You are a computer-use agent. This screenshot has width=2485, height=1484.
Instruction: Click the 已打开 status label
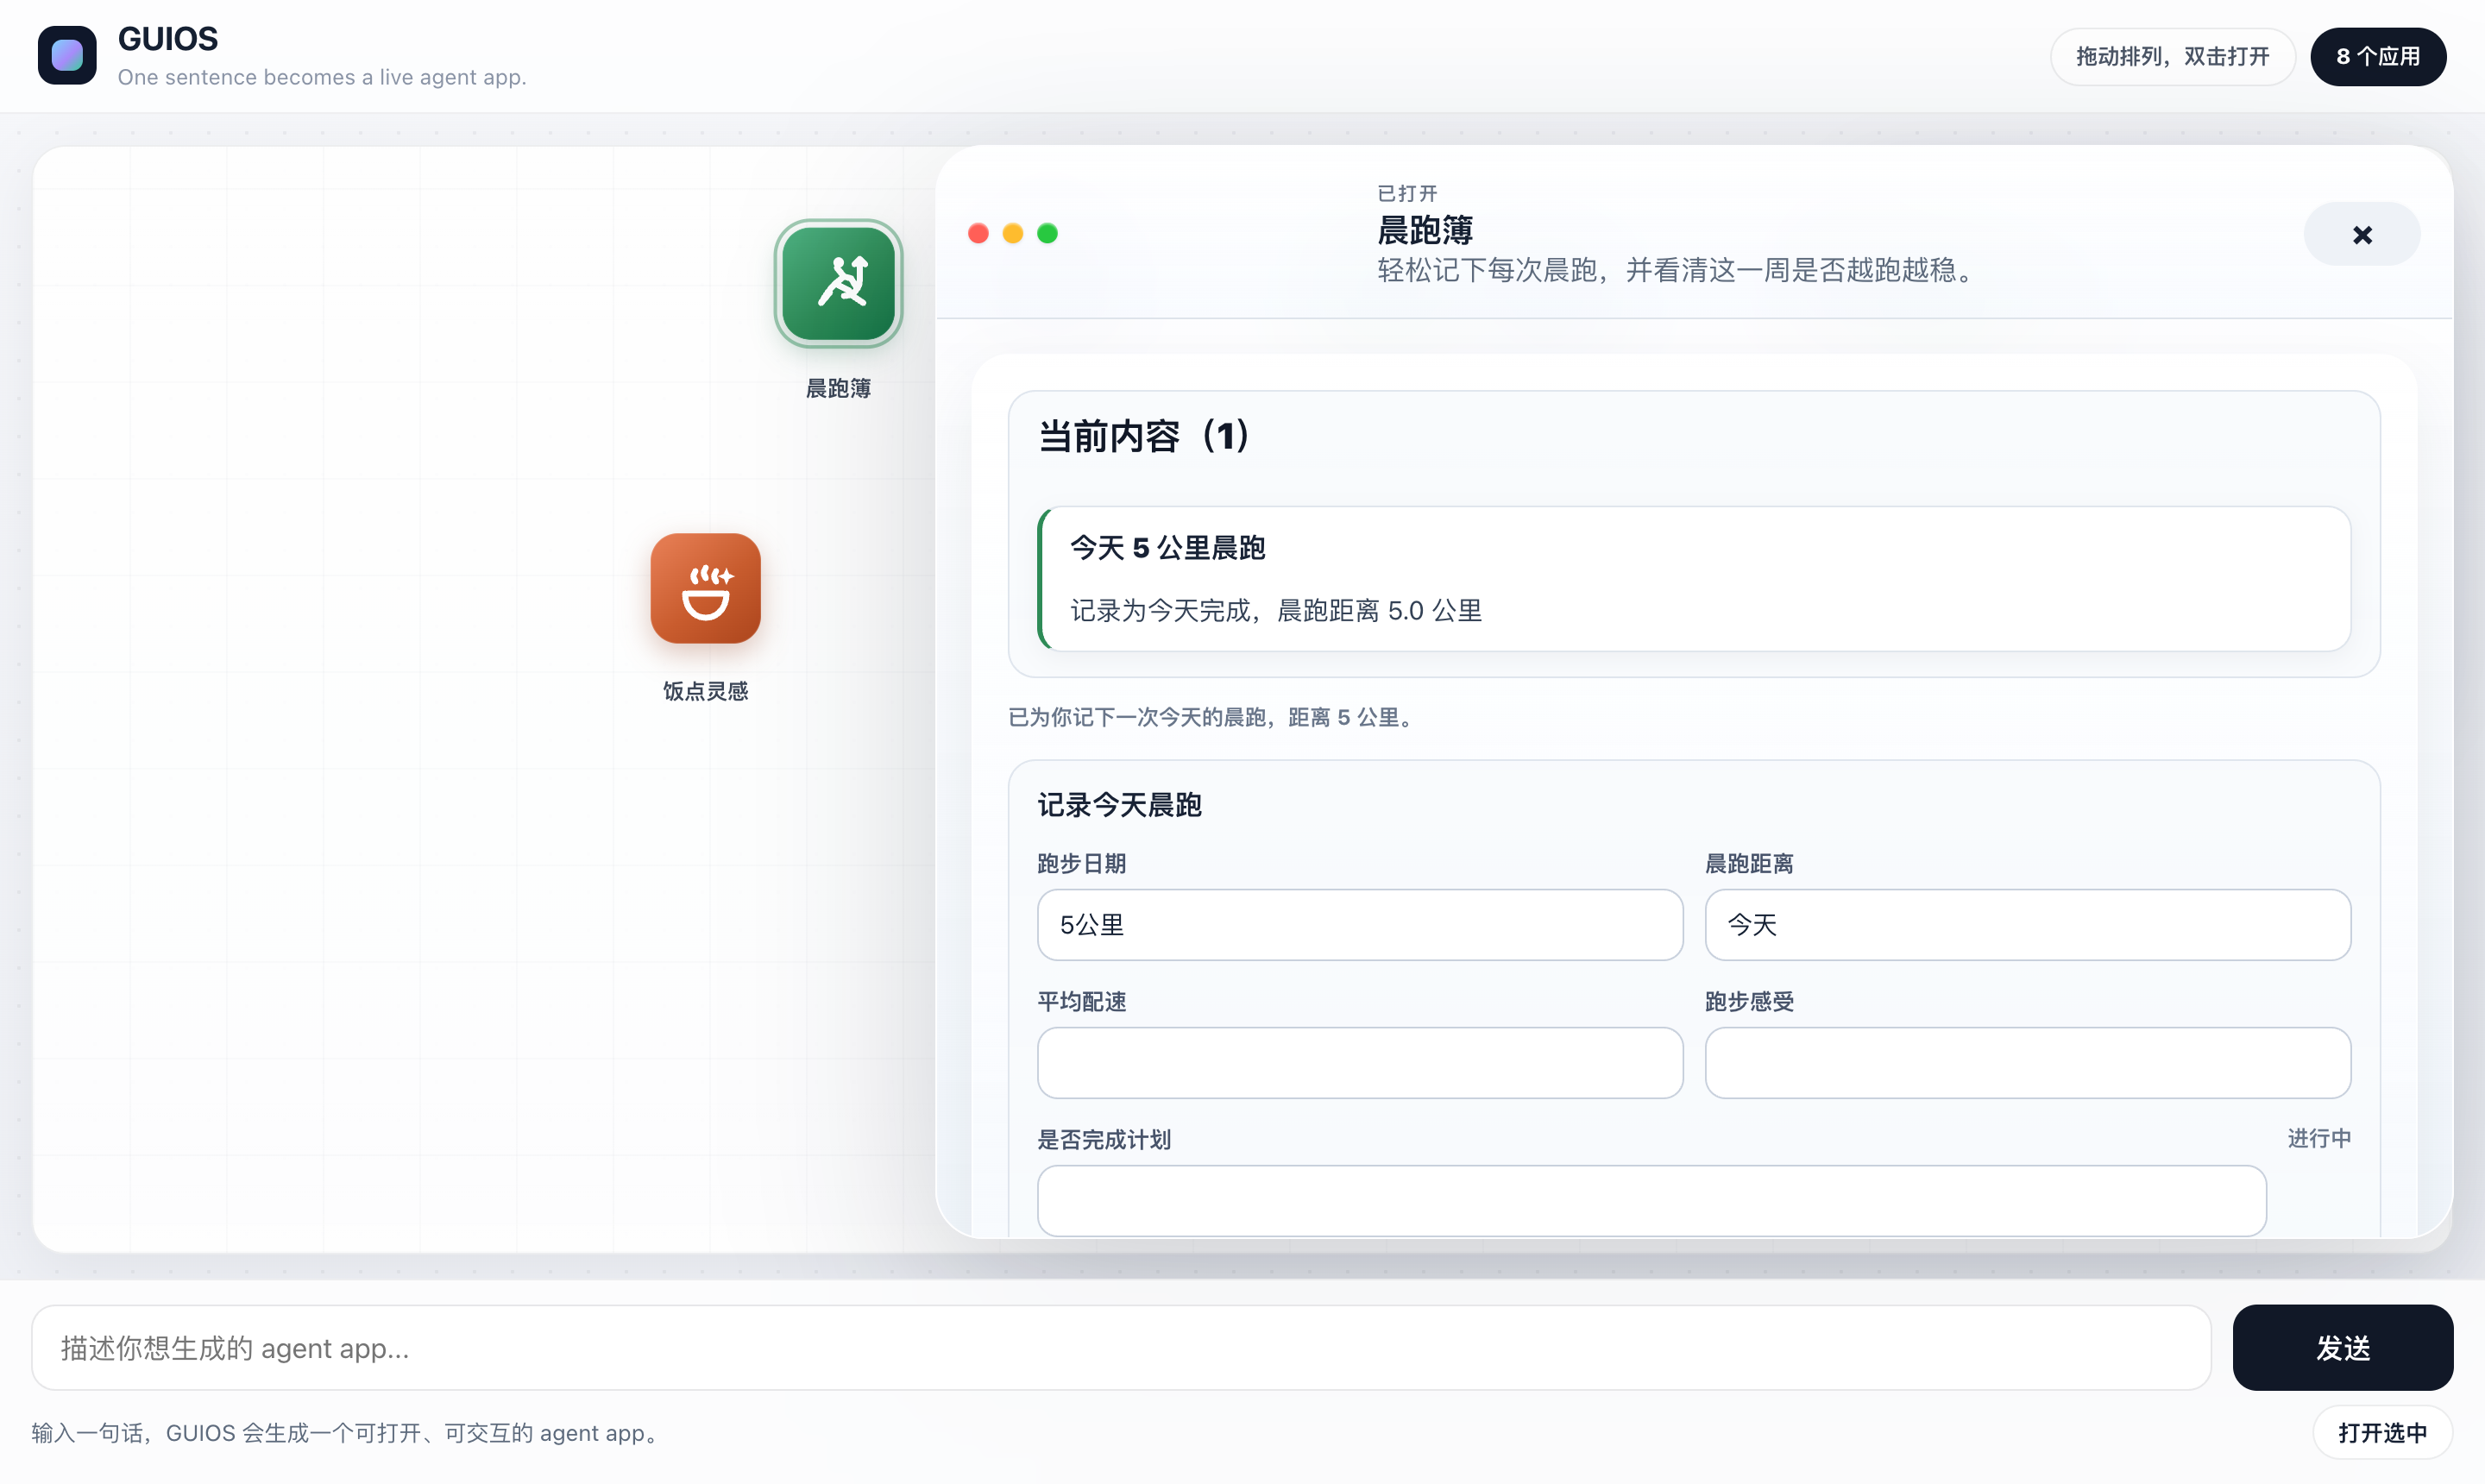pyautogui.click(x=1407, y=193)
